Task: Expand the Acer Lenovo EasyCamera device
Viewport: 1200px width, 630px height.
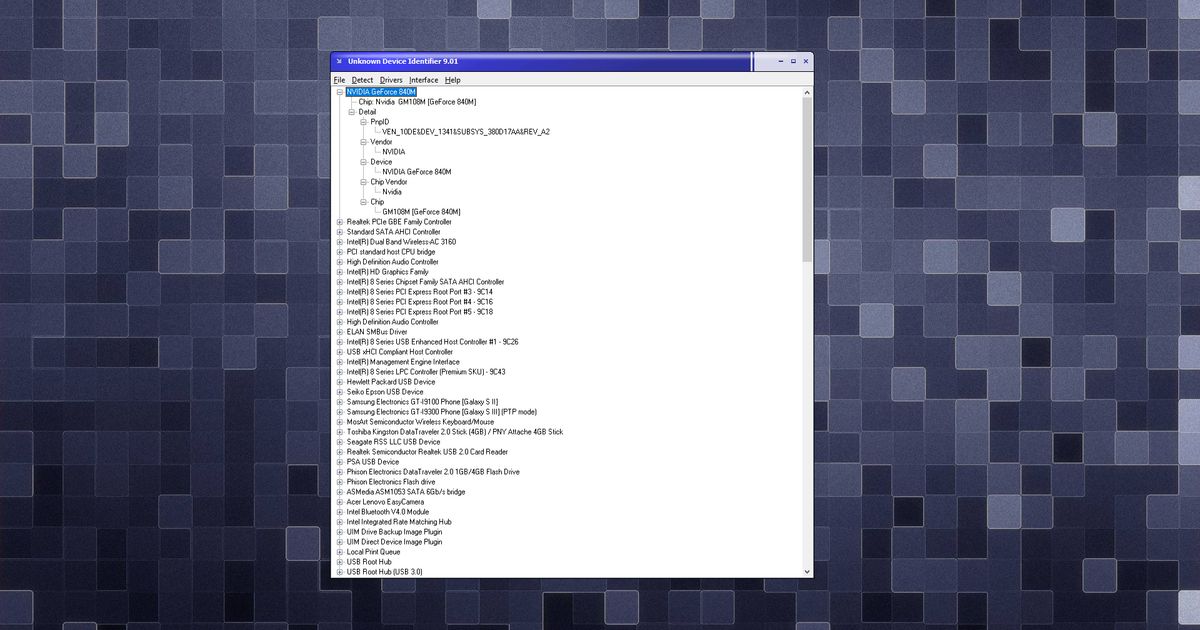Action: 341,501
